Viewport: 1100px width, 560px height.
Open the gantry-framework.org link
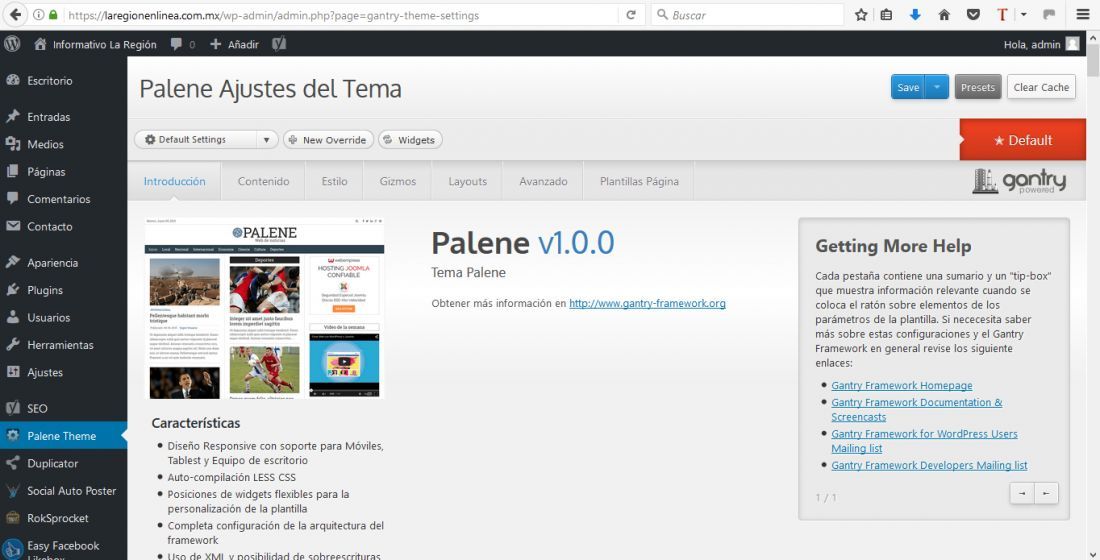[x=647, y=304]
